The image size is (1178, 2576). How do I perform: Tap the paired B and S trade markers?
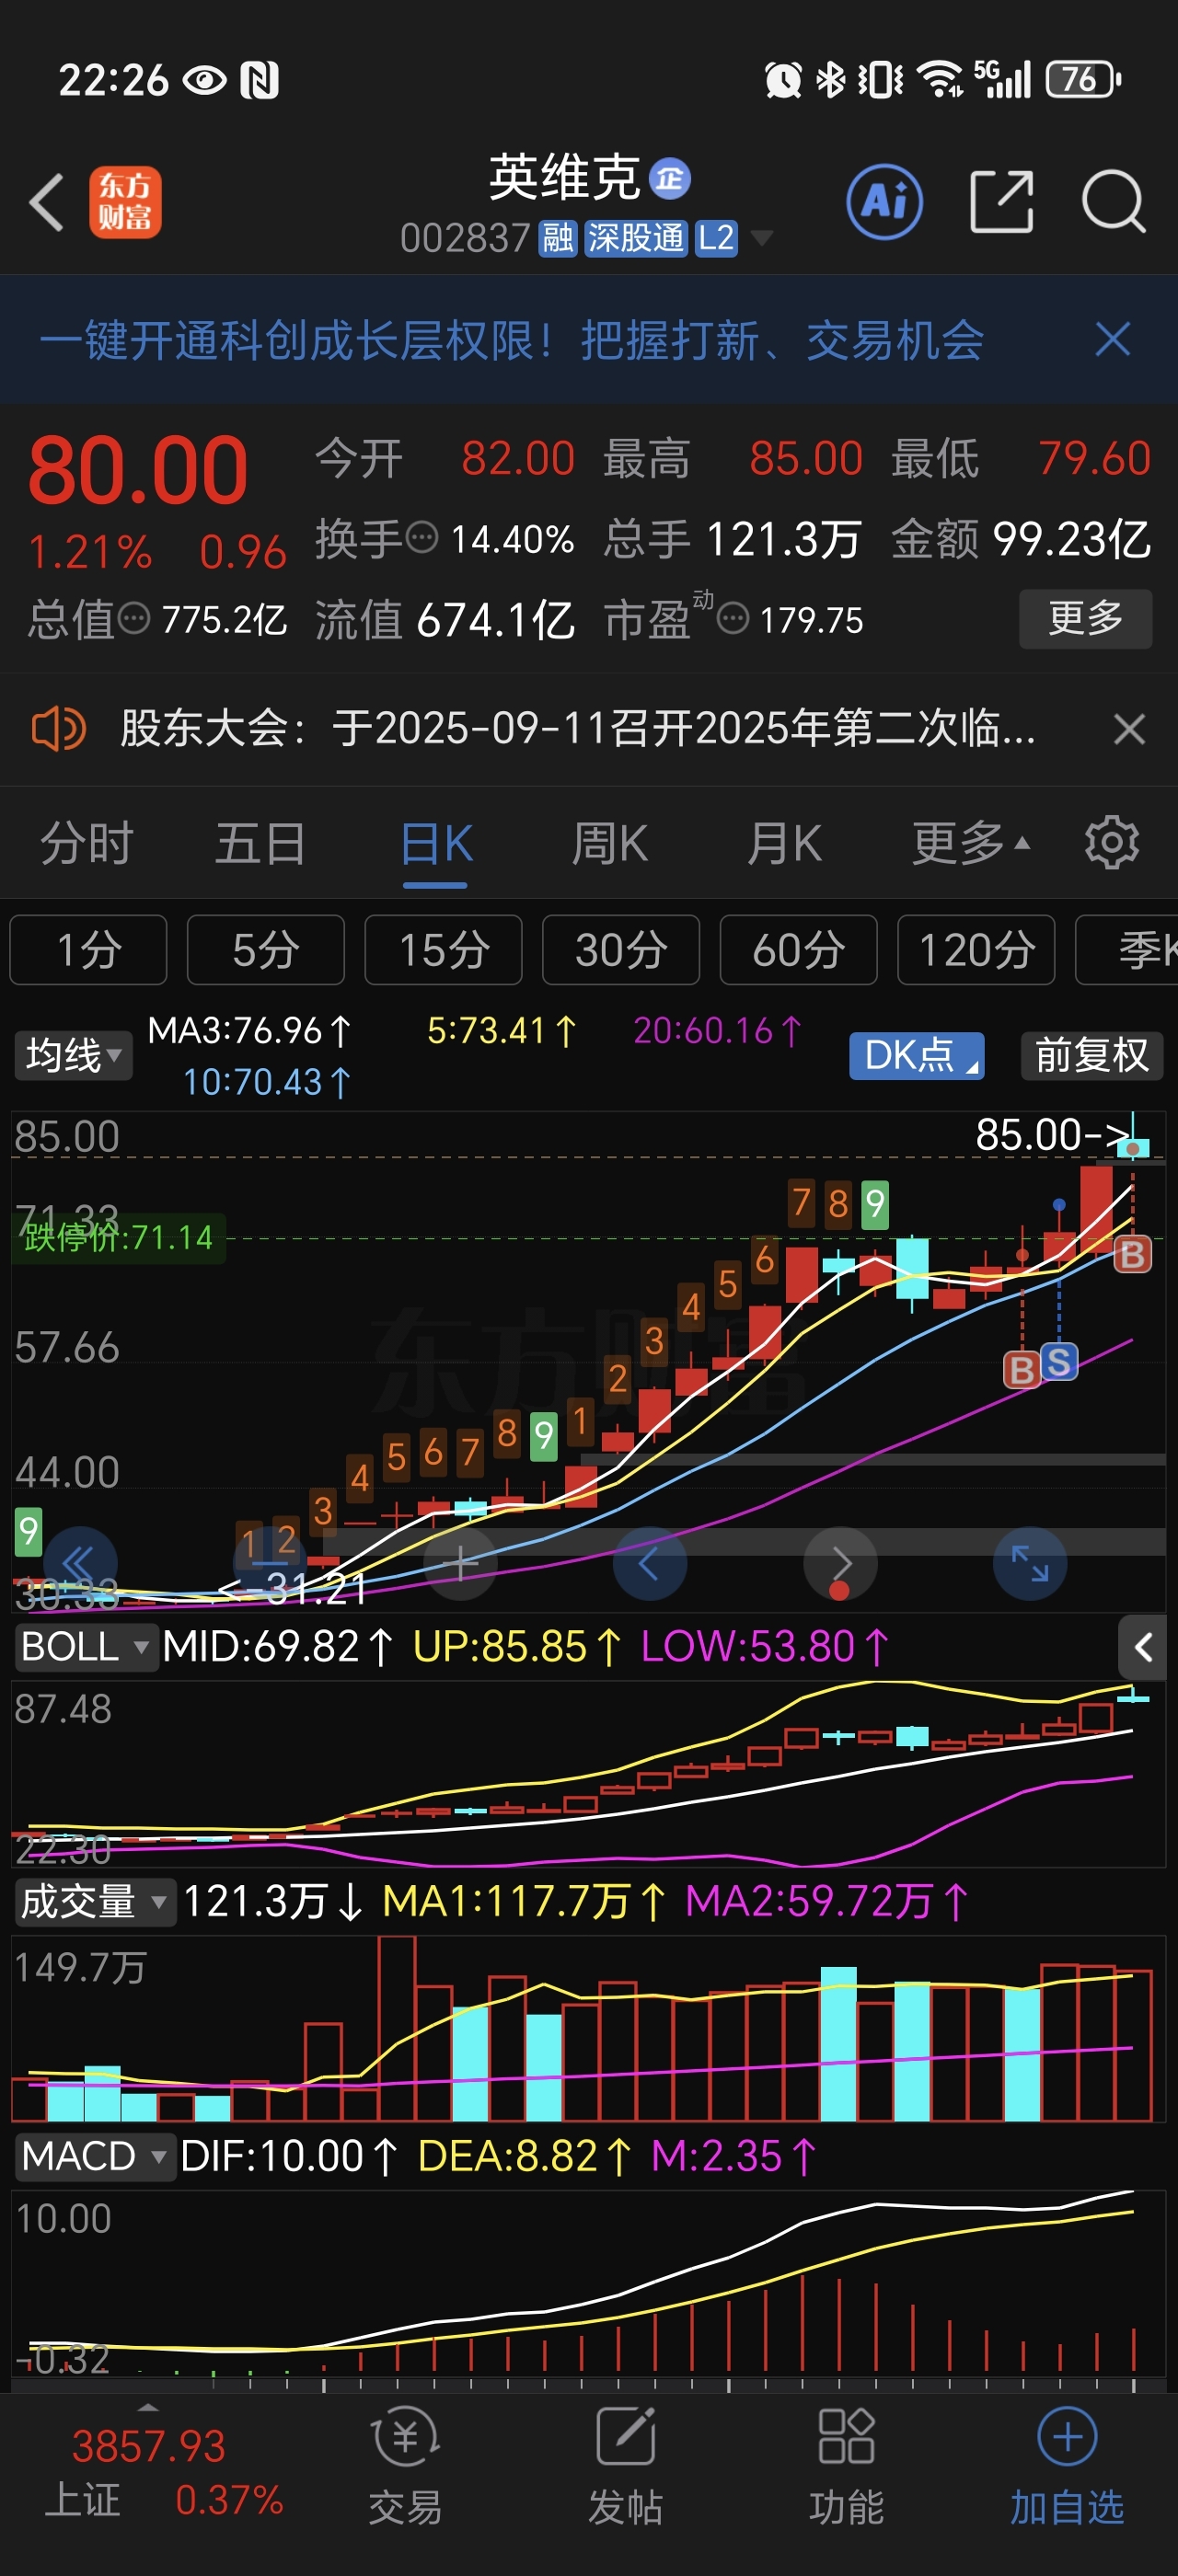click(x=1040, y=1365)
